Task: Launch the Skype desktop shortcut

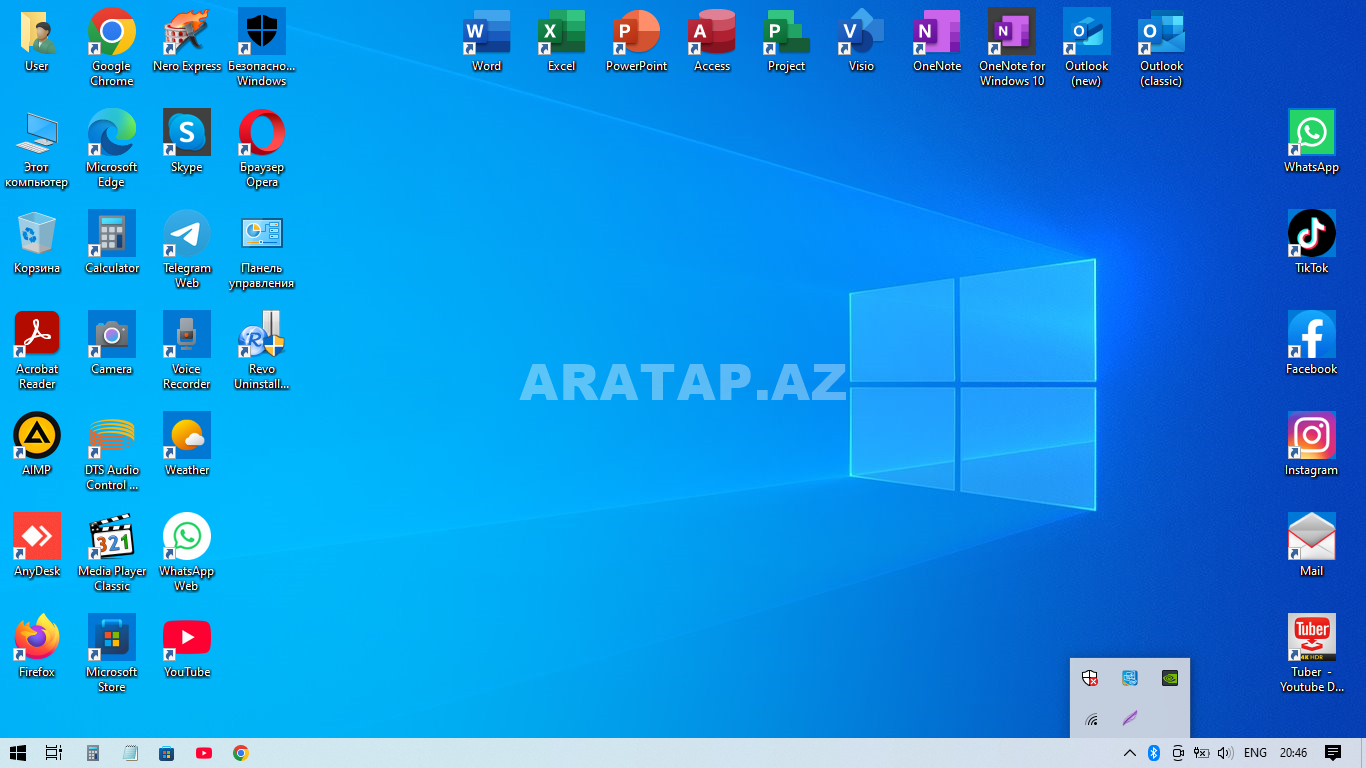Action: coord(187,141)
